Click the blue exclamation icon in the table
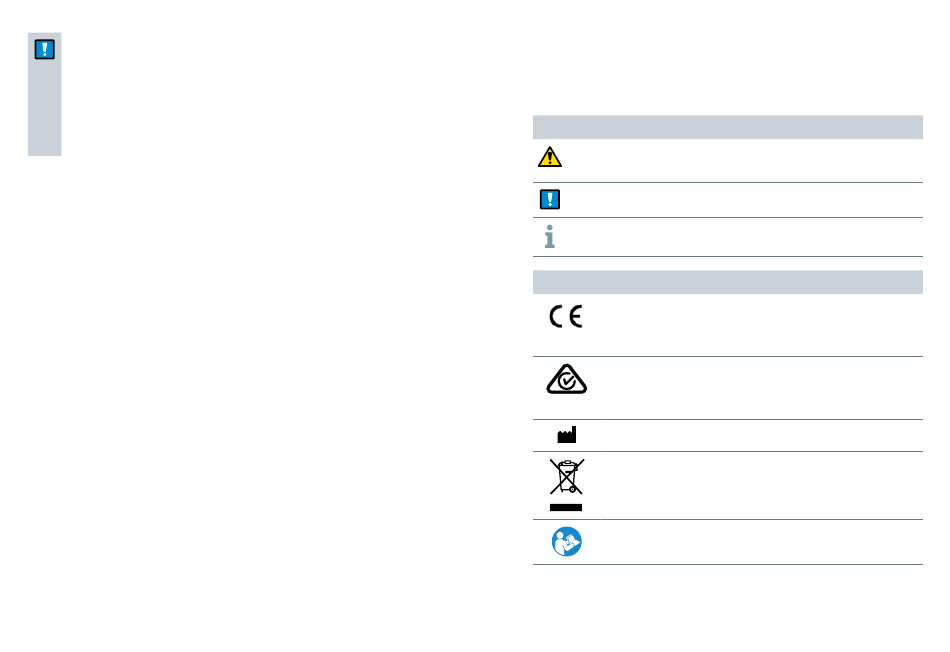The width and height of the screenshot is (950, 652). [x=549, y=199]
